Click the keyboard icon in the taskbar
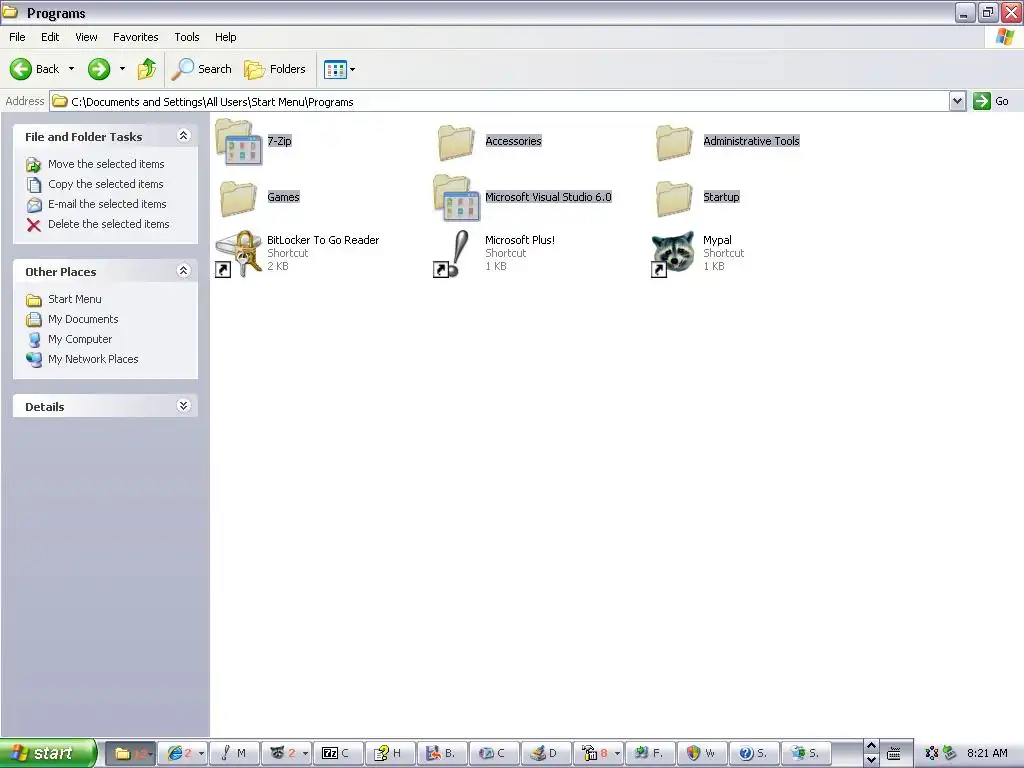Image resolution: width=1024 pixels, height=768 pixels. click(x=893, y=754)
